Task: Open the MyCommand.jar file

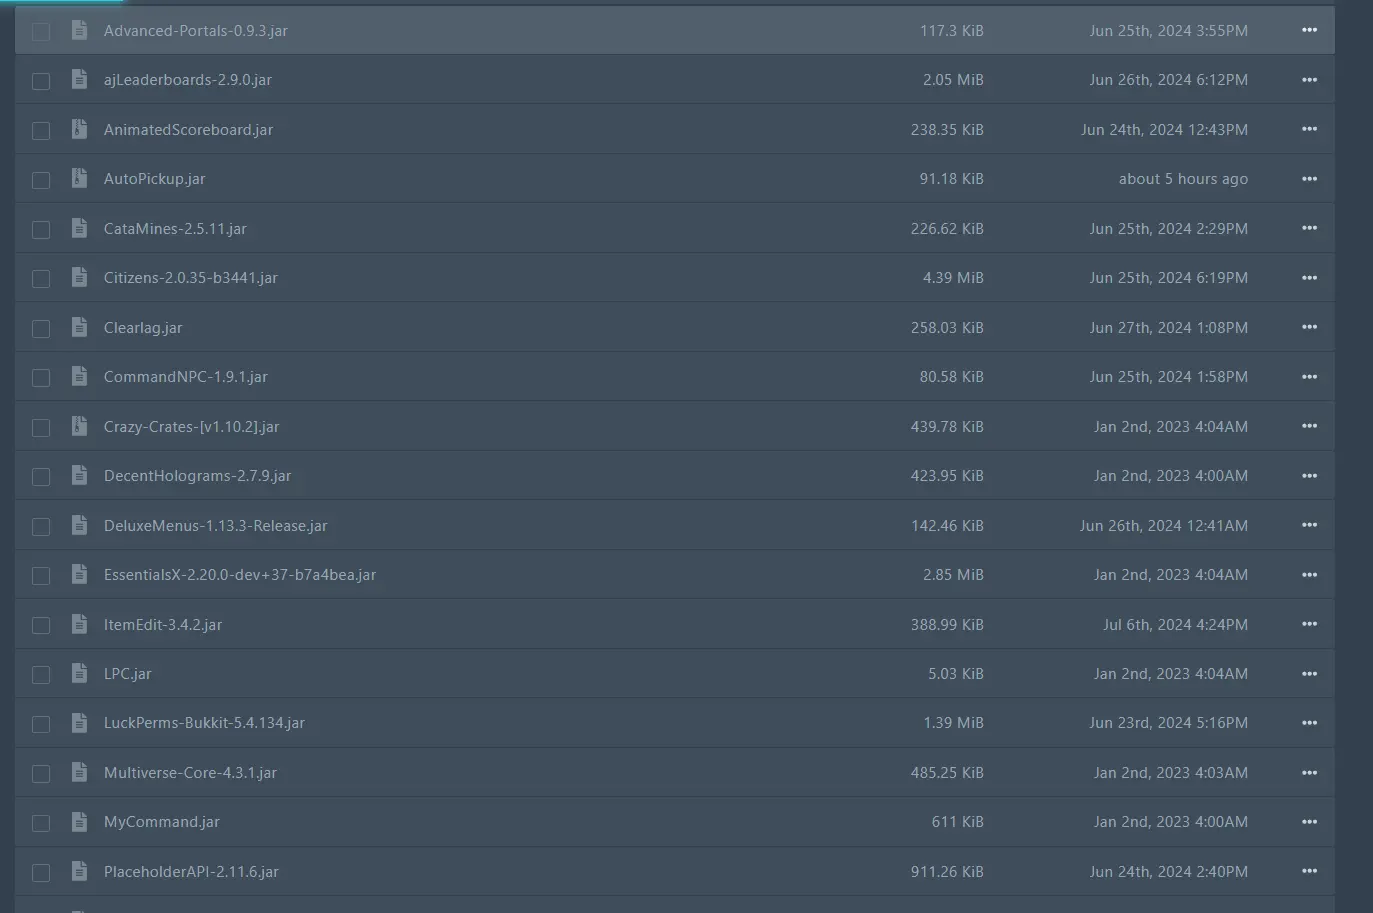Action: click(162, 822)
